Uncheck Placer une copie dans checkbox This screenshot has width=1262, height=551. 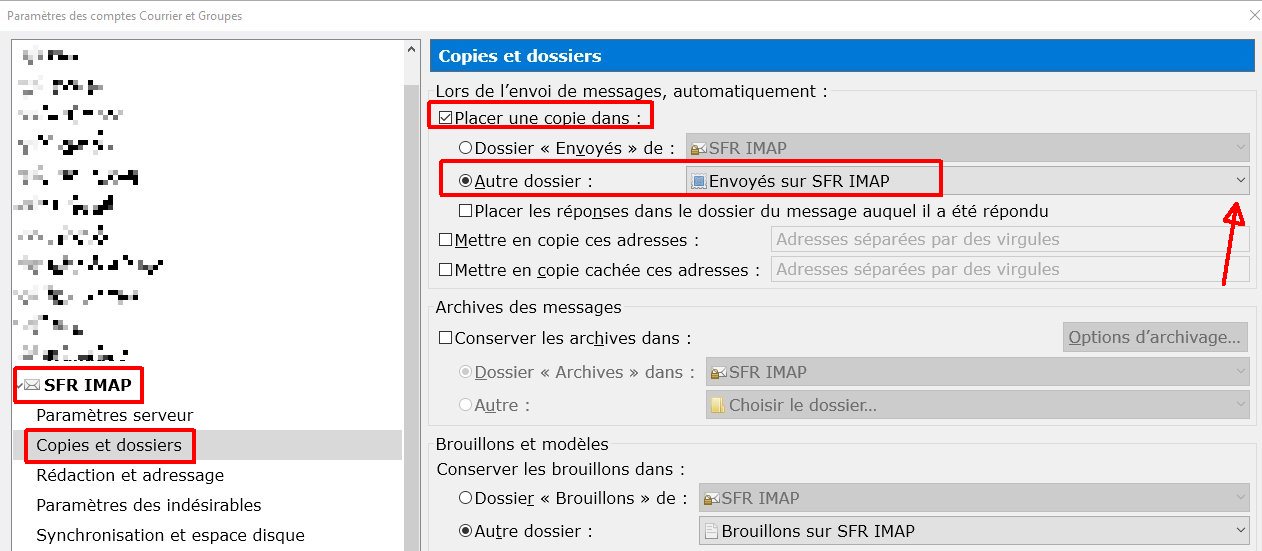pos(446,118)
